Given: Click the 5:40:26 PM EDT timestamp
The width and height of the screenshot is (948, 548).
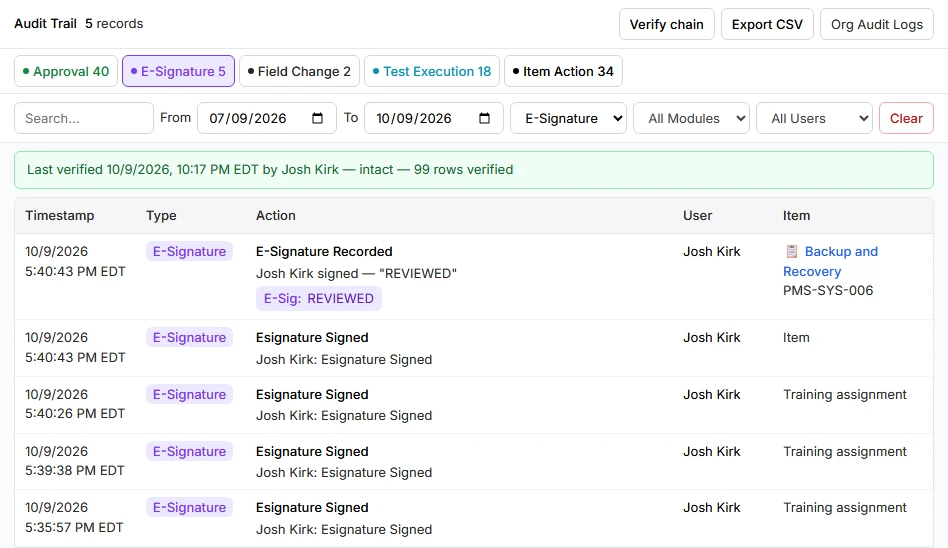Looking at the screenshot, I should pyautogui.click(x=75, y=413).
